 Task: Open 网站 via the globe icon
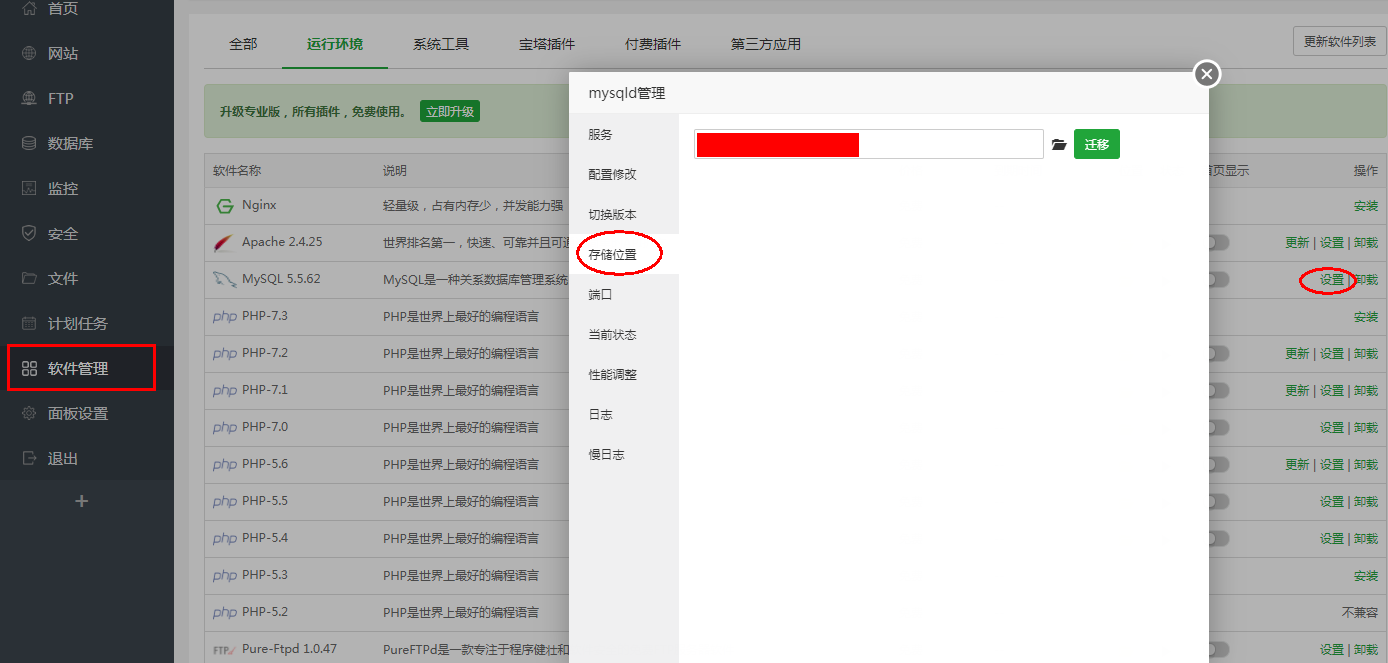pyautogui.click(x=29, y=53)
